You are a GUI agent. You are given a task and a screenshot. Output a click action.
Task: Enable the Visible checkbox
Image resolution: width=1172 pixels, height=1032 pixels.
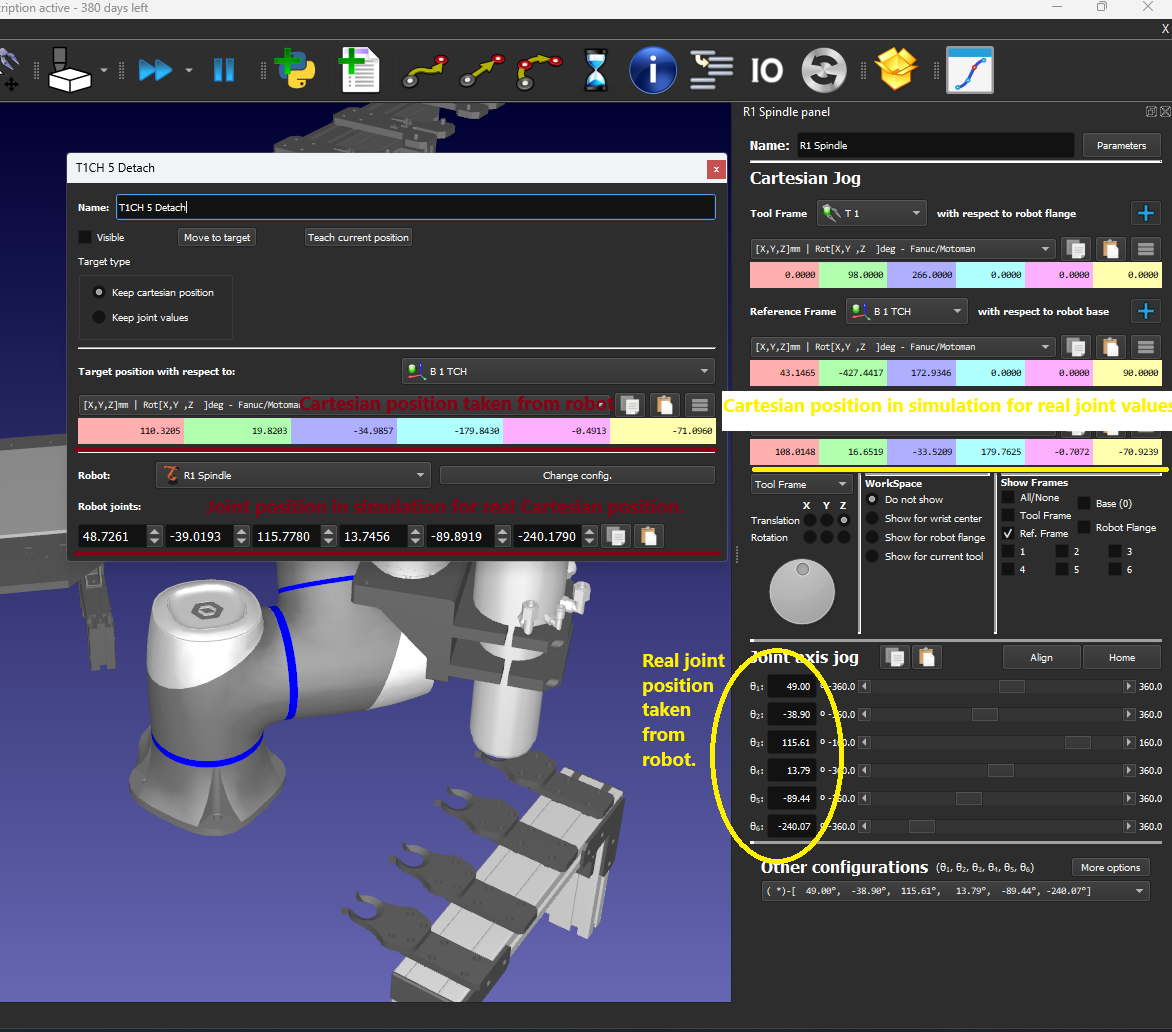pos(85,238)
